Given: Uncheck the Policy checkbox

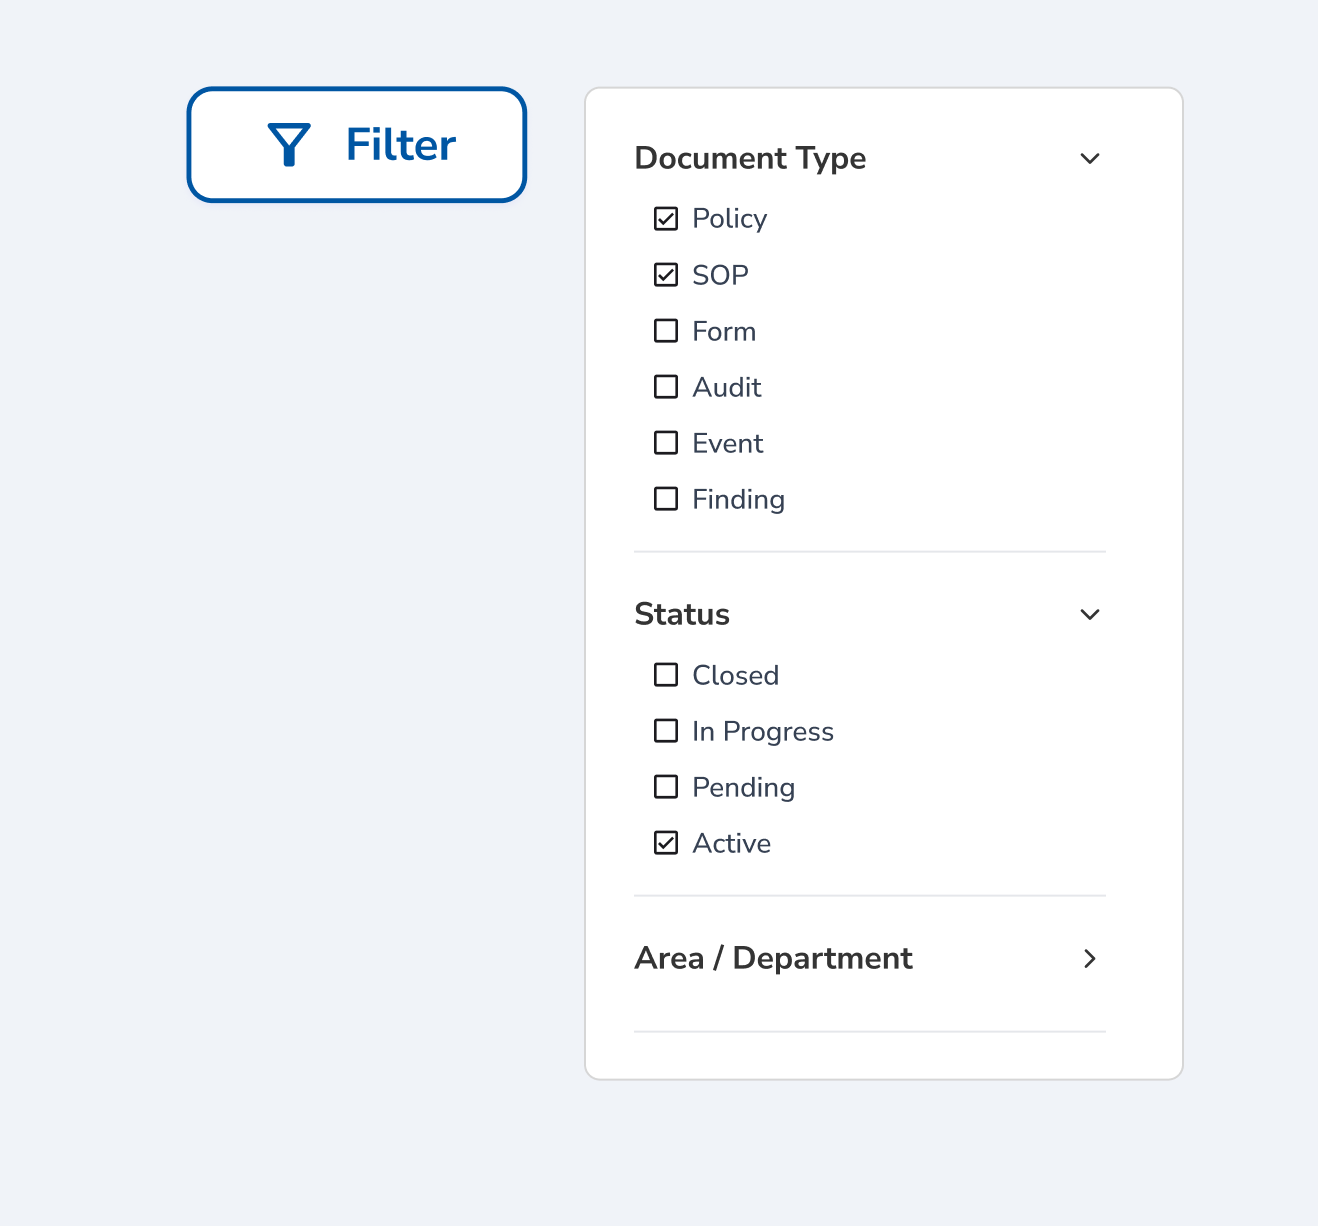Looking at the screenshot, I should (666, 218).
